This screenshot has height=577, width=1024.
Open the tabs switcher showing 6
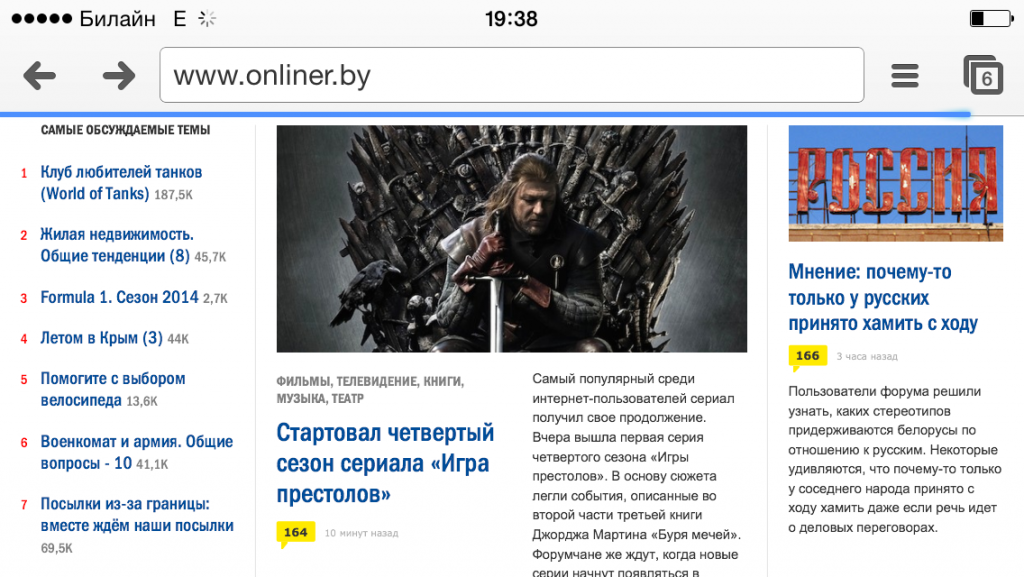tap(984, 75)
